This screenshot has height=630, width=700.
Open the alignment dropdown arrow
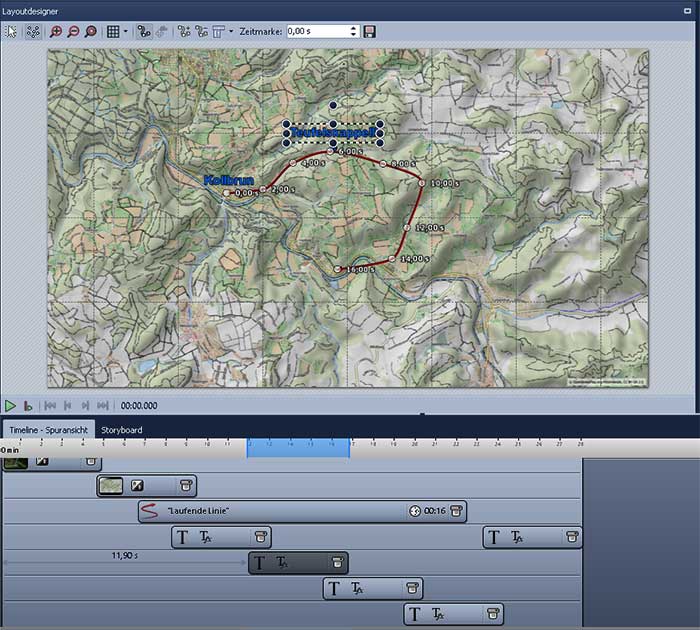click(x=231, y=31)
